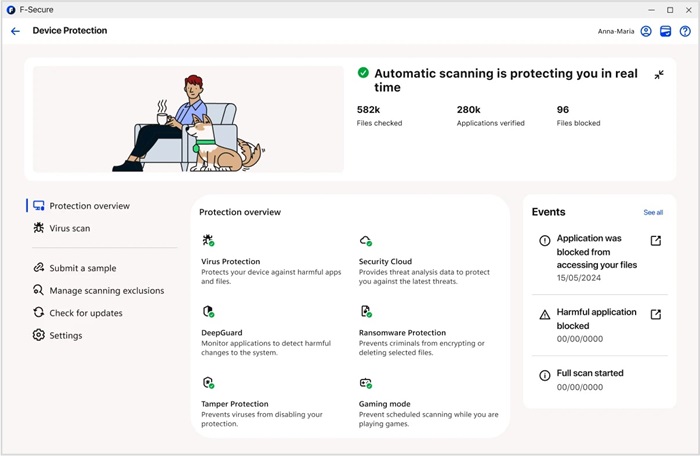Open the Full scan started event

pyautogui.click(x=590, y=373)
